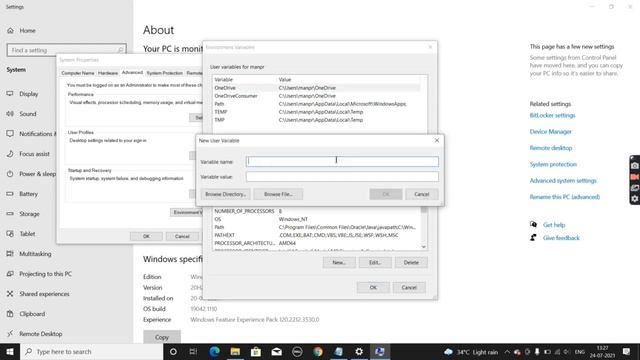Click the system variables scroll-down arrow
The width and height of the screenshot is (640, 360).
click(424, 247)
